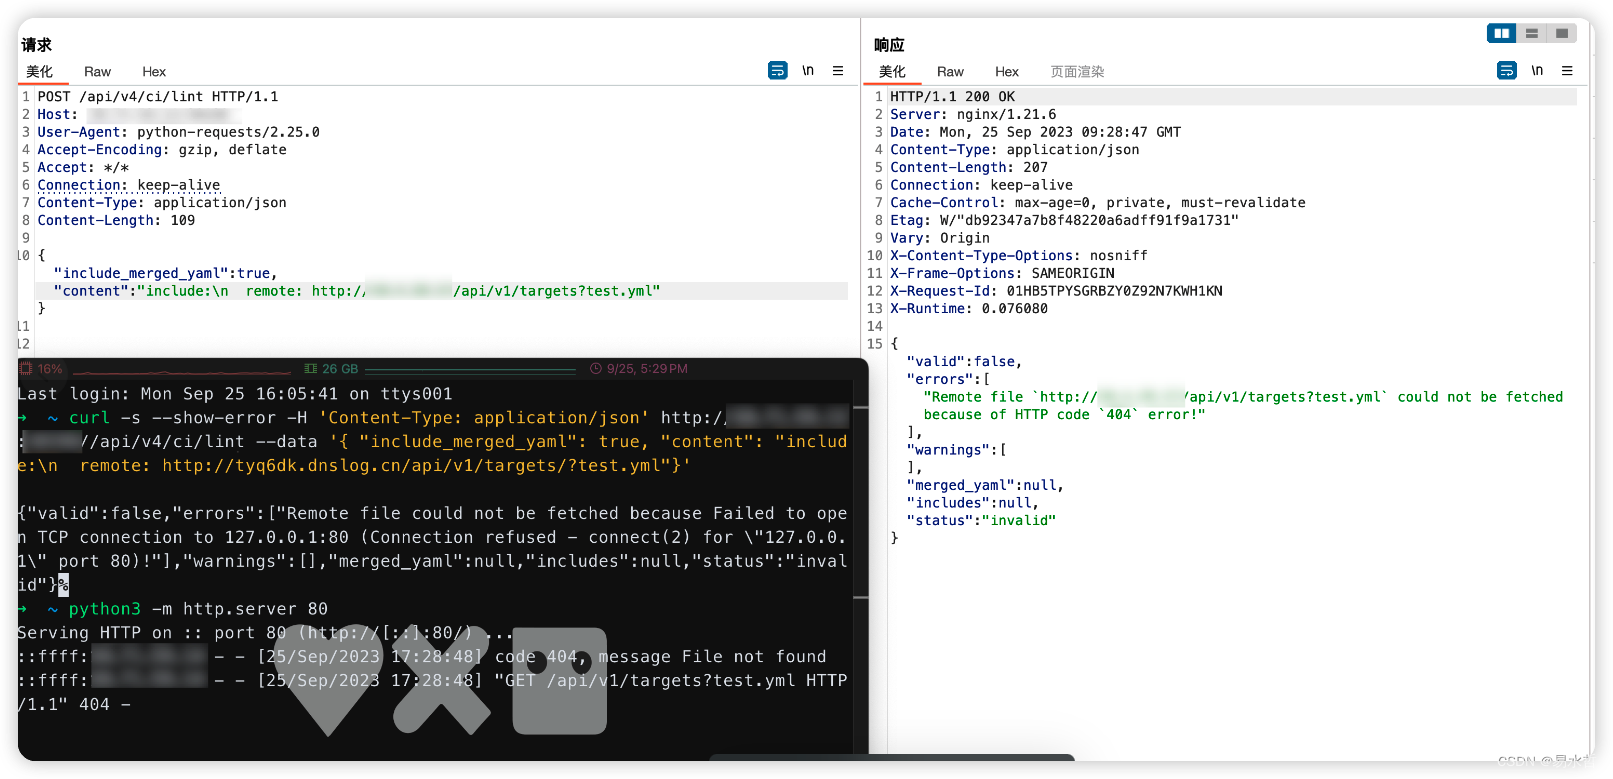Viewport: 1613px width, 779px height.
Task: Toggle show non-printable \n in response panel
Action: point(1537,71)
